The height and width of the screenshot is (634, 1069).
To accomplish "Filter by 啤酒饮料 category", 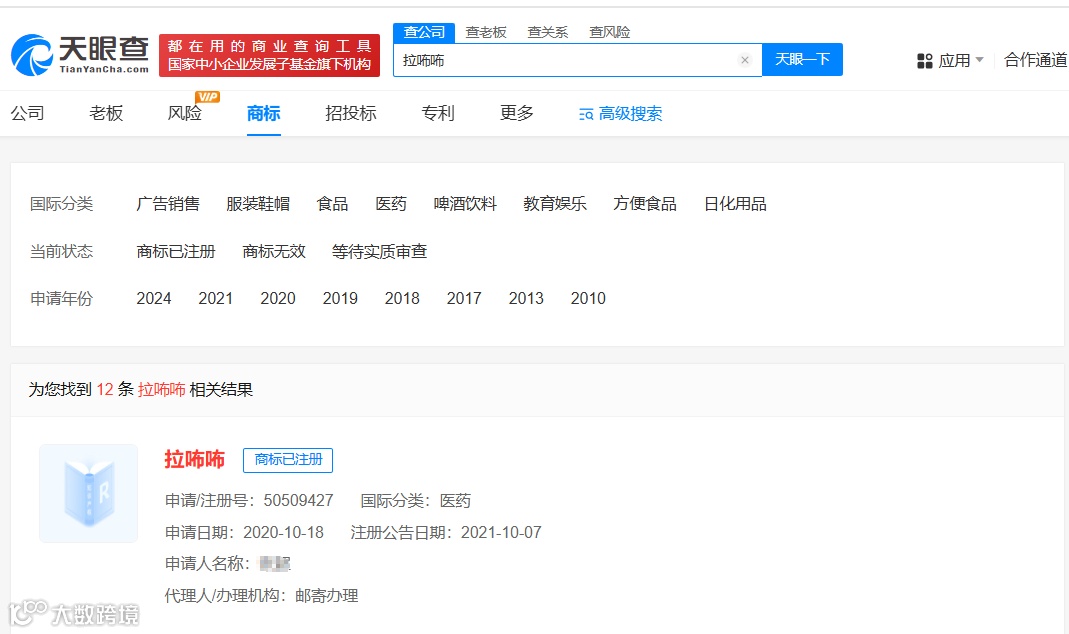I will (x=465, y=204).
